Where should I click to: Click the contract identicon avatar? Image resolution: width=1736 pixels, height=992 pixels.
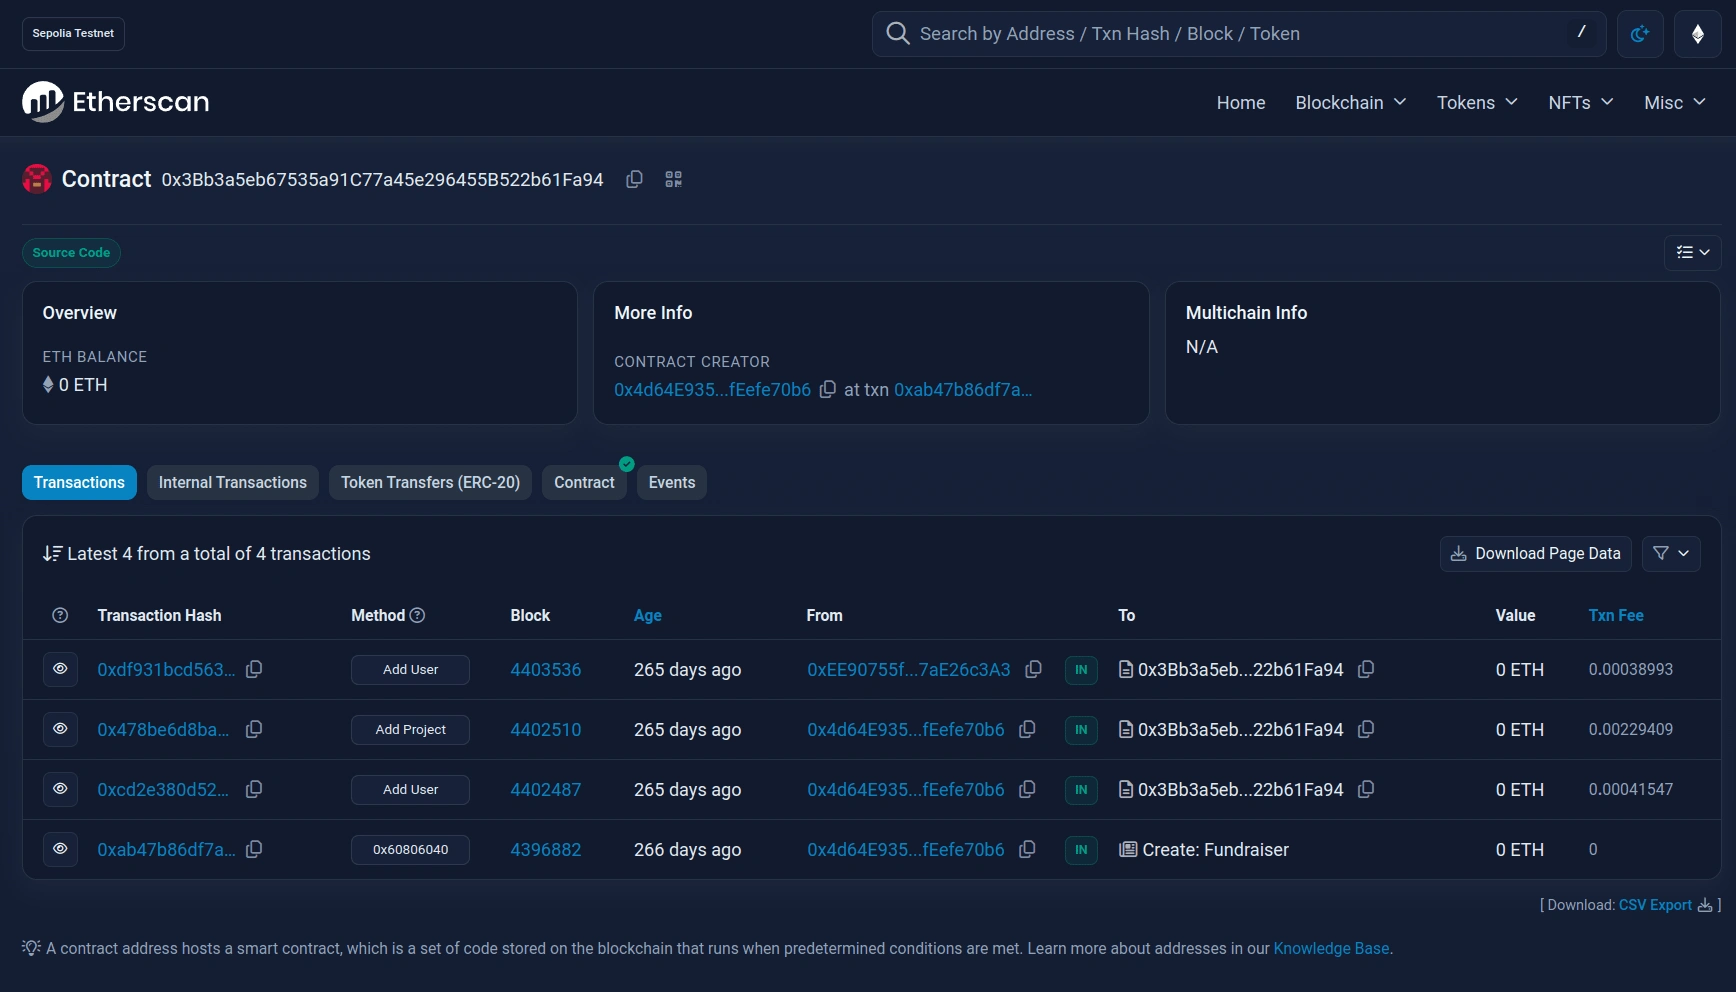point(37,180)
